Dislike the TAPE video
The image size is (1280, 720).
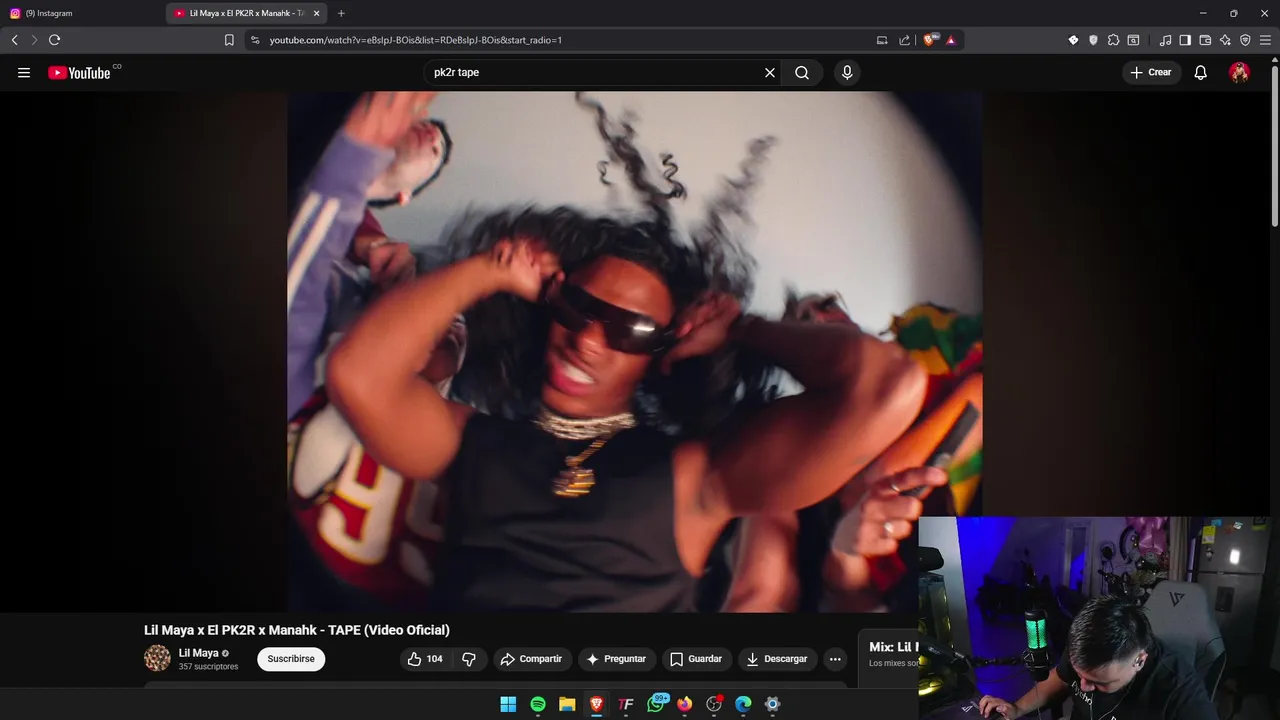(x=469, y=659)
